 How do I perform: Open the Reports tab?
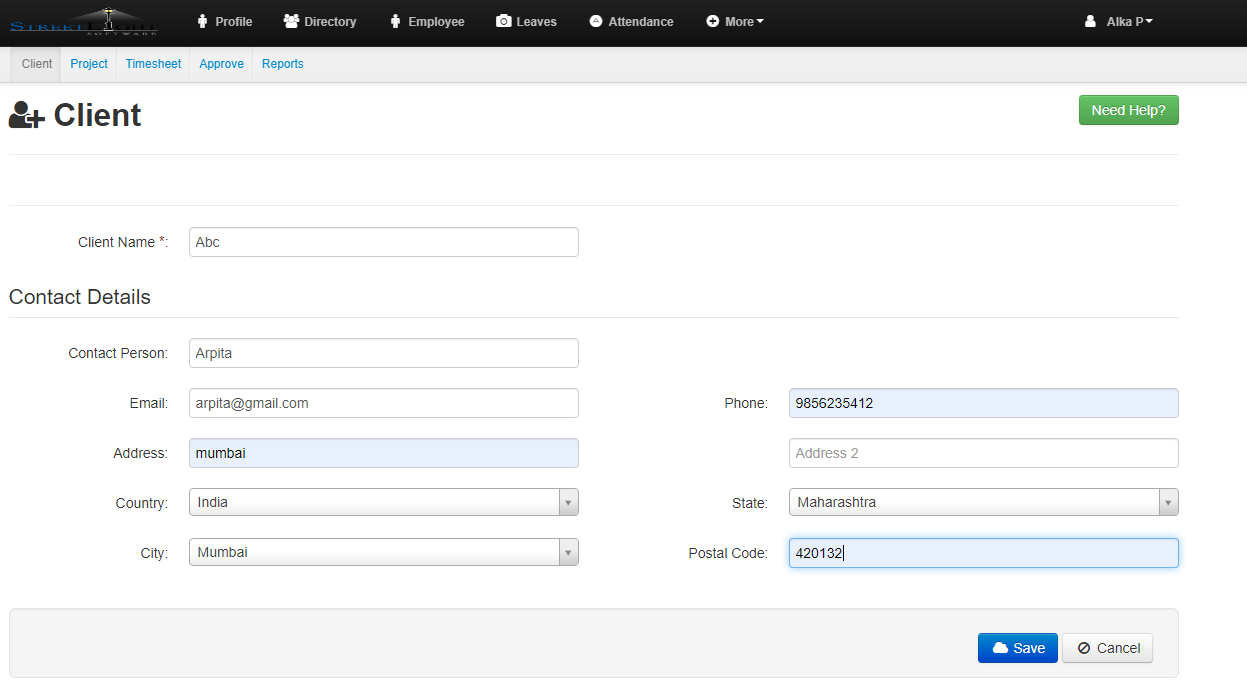click(x=282, y=64)
